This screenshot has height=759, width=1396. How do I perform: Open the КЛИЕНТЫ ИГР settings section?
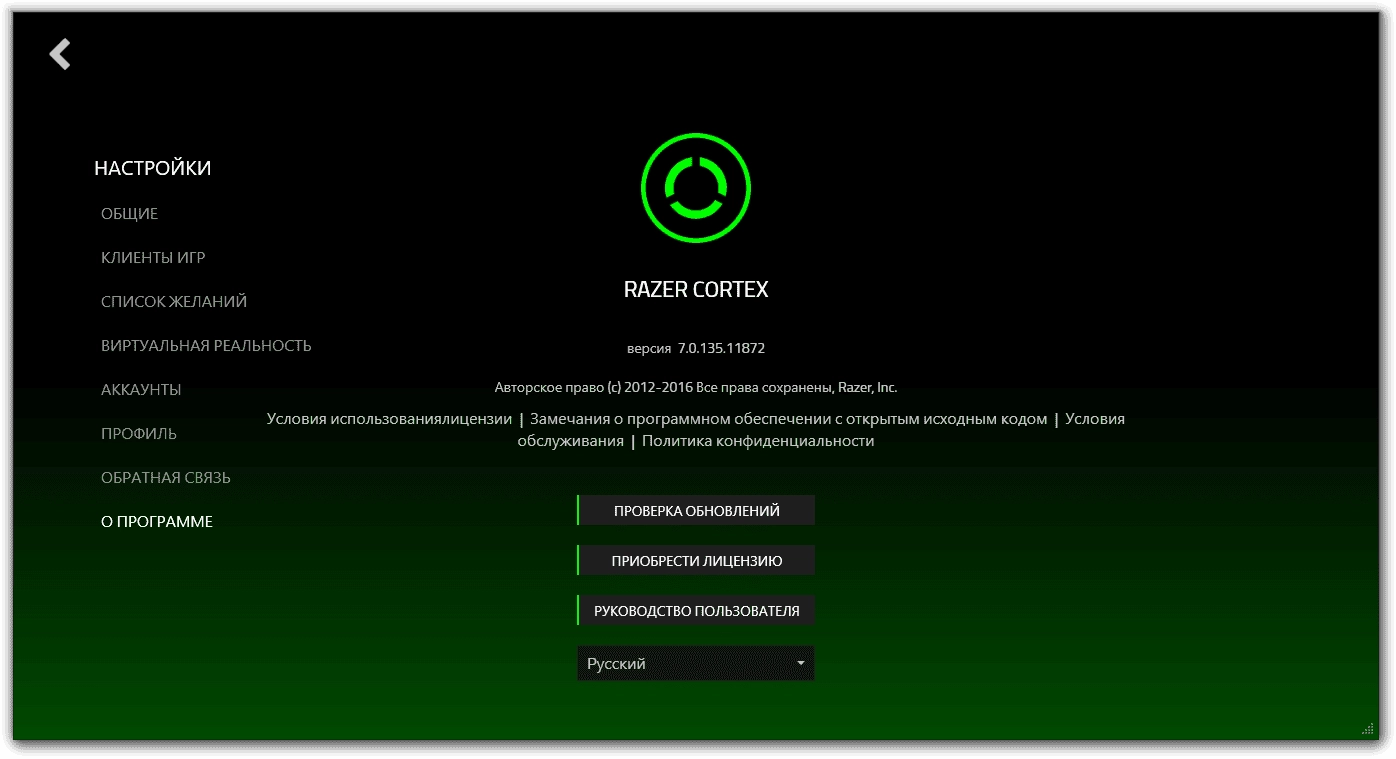[x=153, y=258]
